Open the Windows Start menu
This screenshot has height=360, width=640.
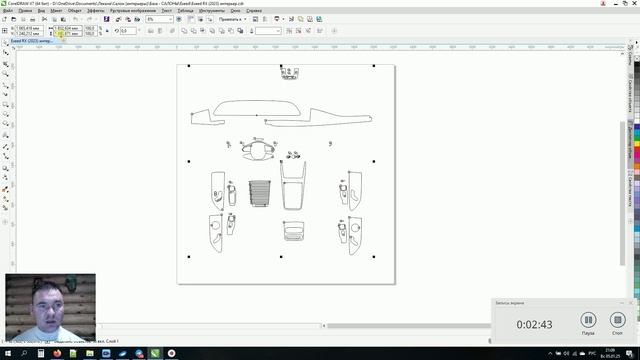tap(7, 353)
